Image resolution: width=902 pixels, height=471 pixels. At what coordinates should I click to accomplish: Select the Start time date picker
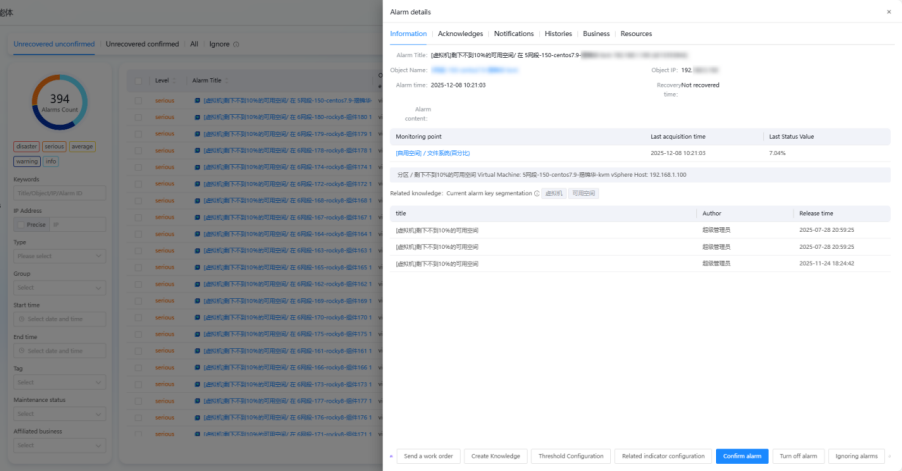(x=59, y=319)
